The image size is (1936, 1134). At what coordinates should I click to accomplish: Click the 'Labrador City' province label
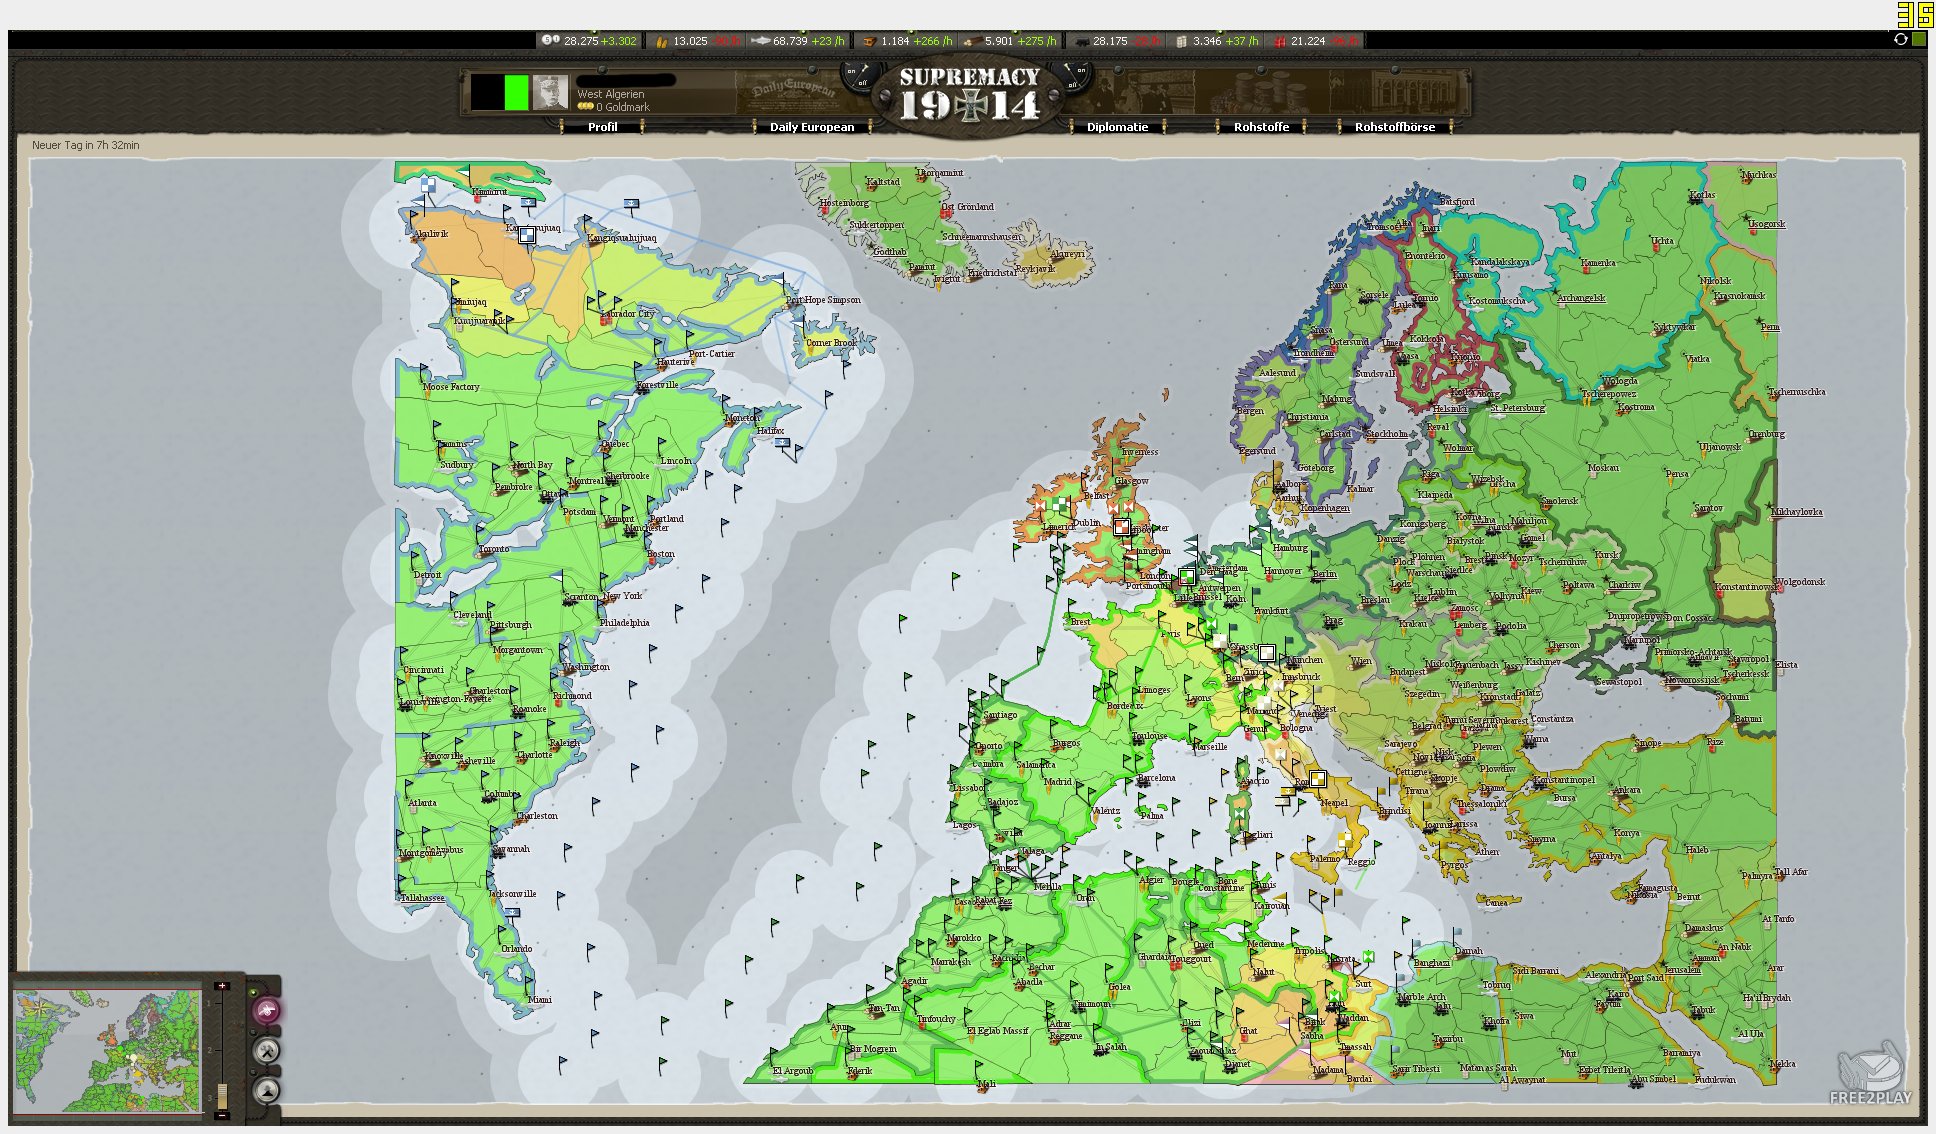[x=626, y=314]
